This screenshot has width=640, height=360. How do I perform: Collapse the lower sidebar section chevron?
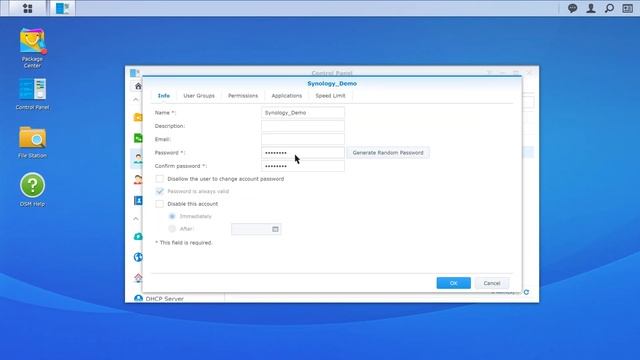point(136,219)
